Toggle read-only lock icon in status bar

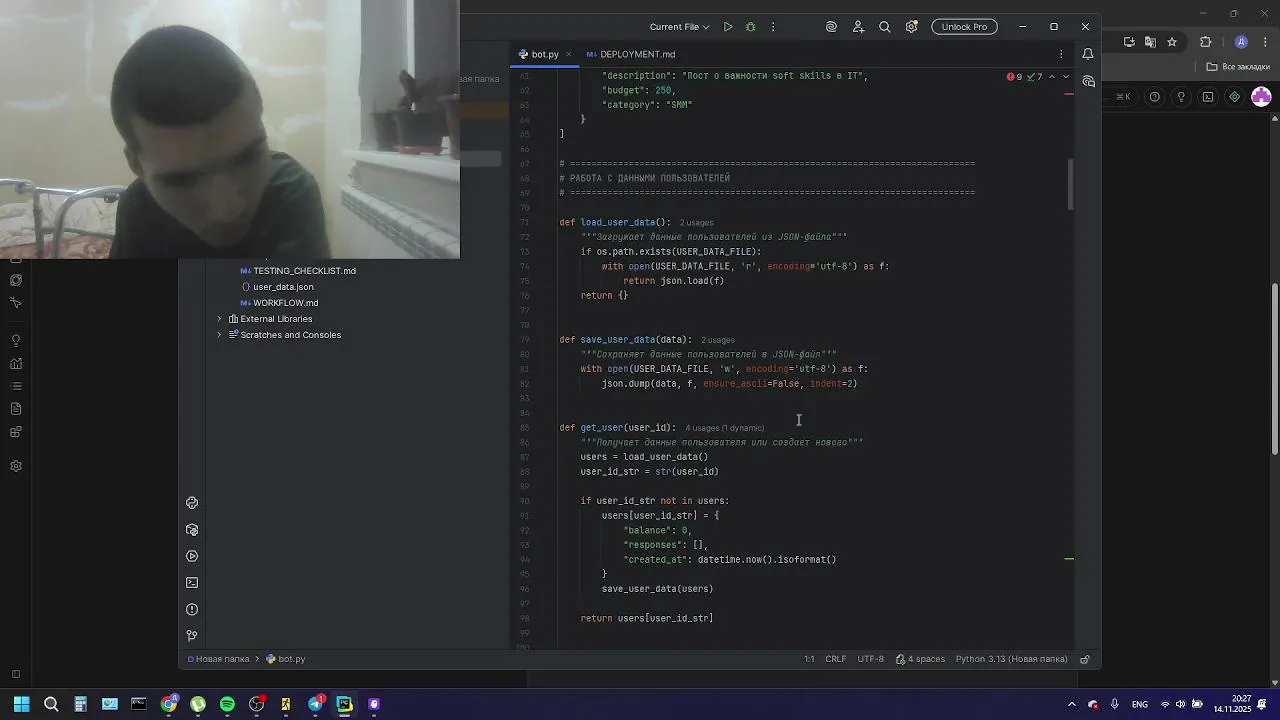[1084, 659]
